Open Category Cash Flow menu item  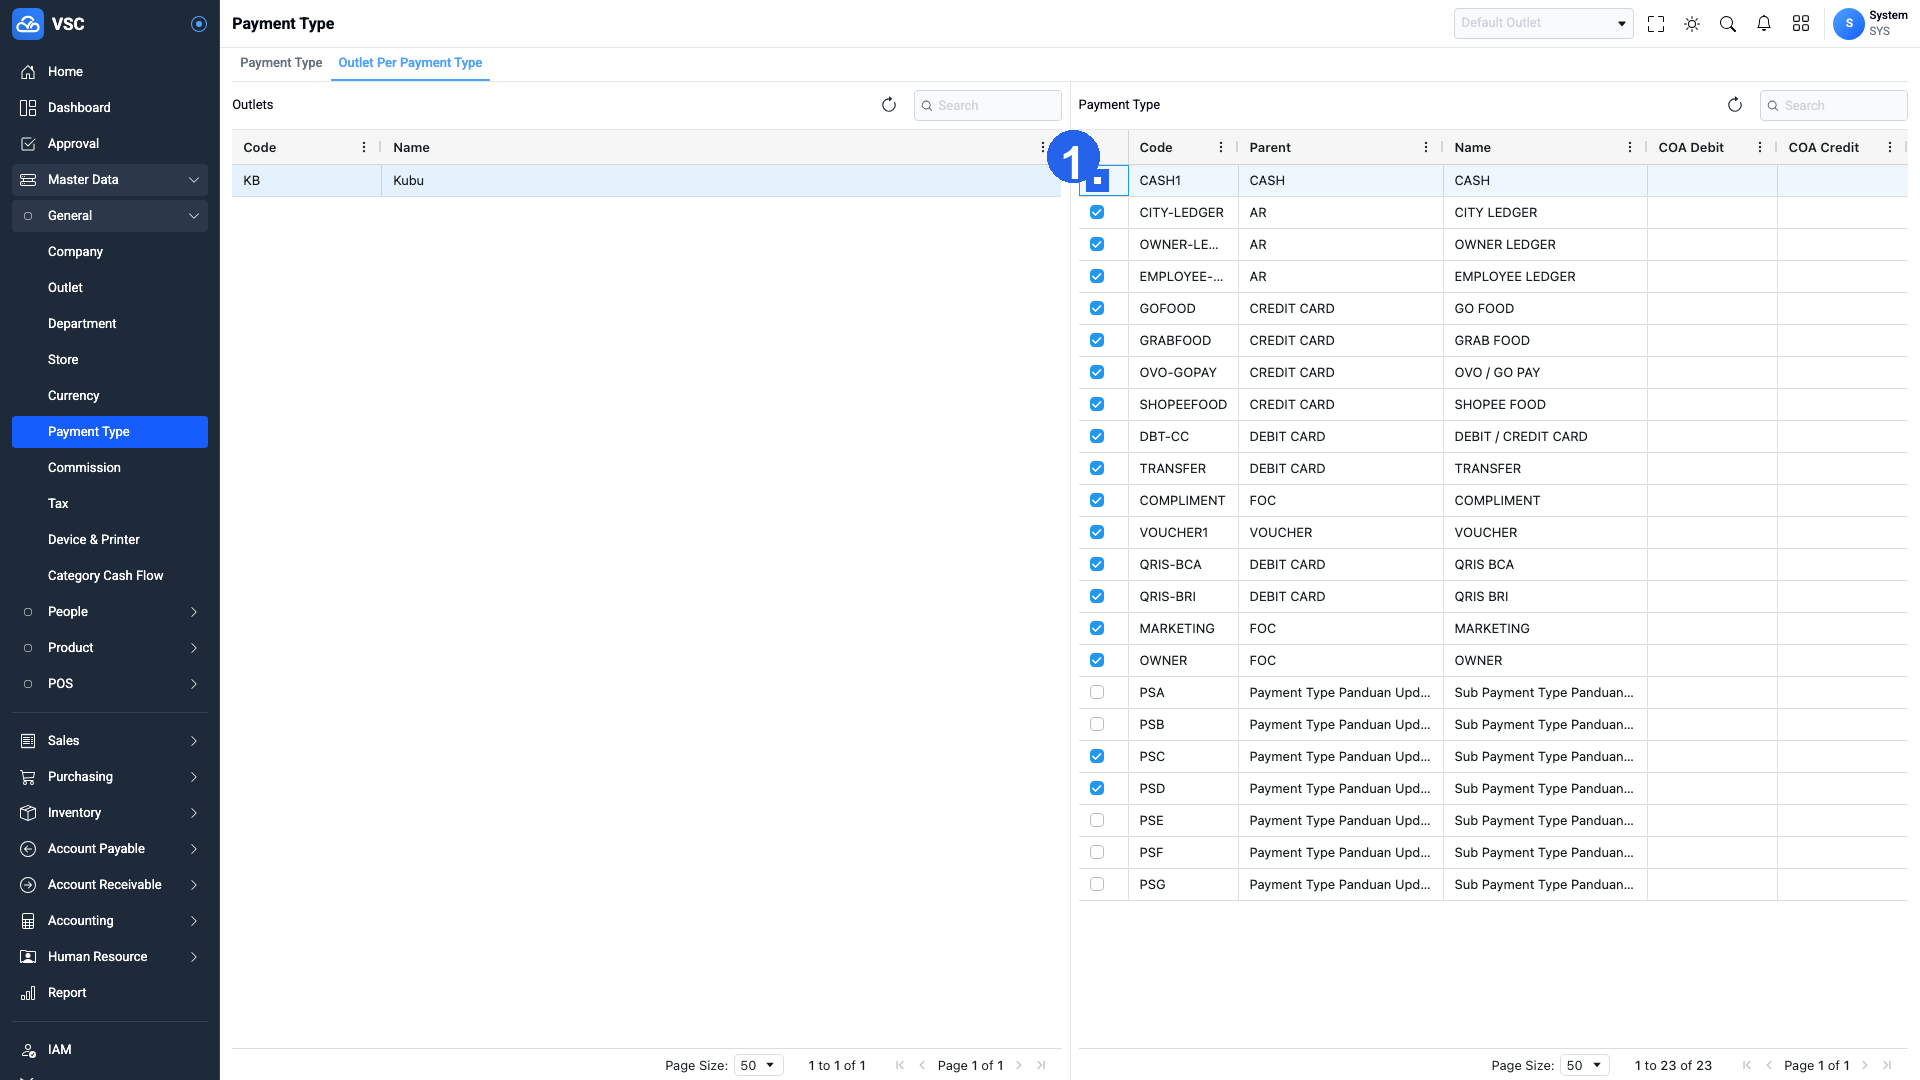click(x=110, y=576)
